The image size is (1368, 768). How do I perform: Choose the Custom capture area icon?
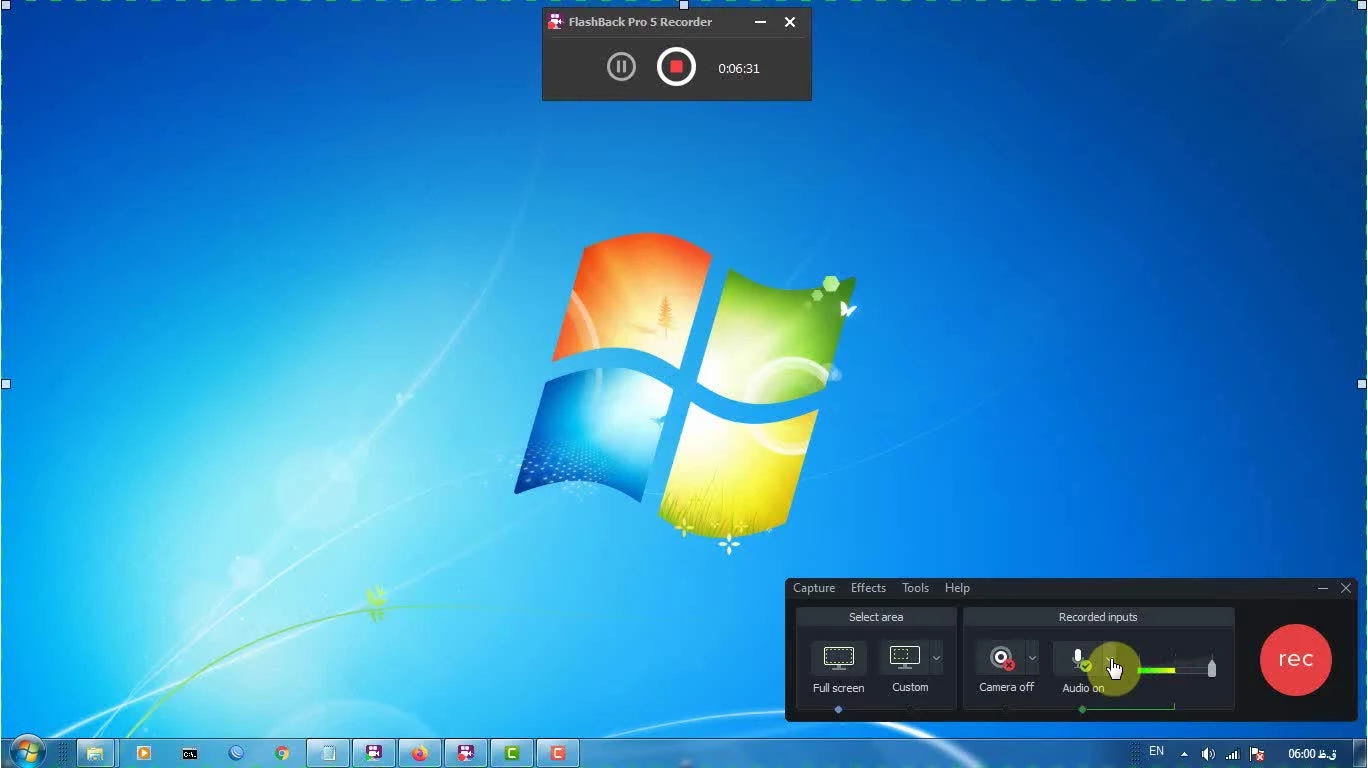pyautogui.click(x=904, y=658)
